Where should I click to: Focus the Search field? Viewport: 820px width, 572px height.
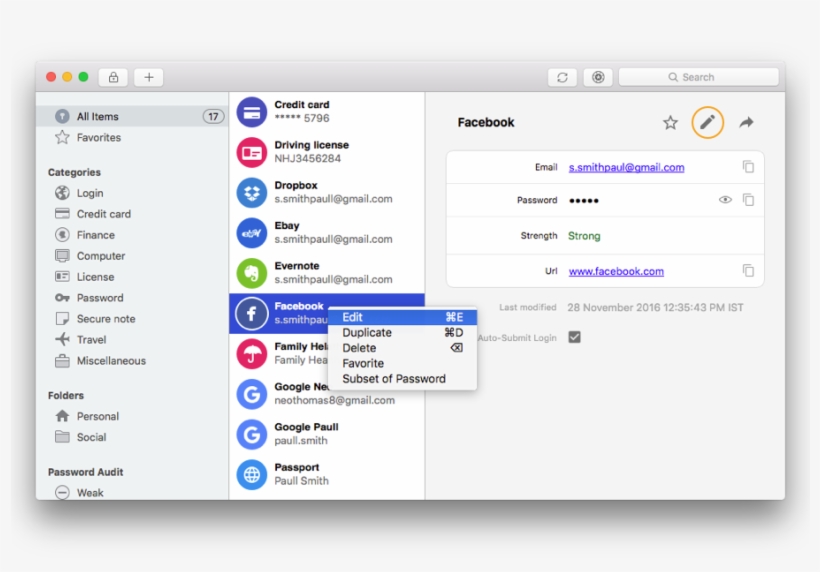tap(698, 77)
